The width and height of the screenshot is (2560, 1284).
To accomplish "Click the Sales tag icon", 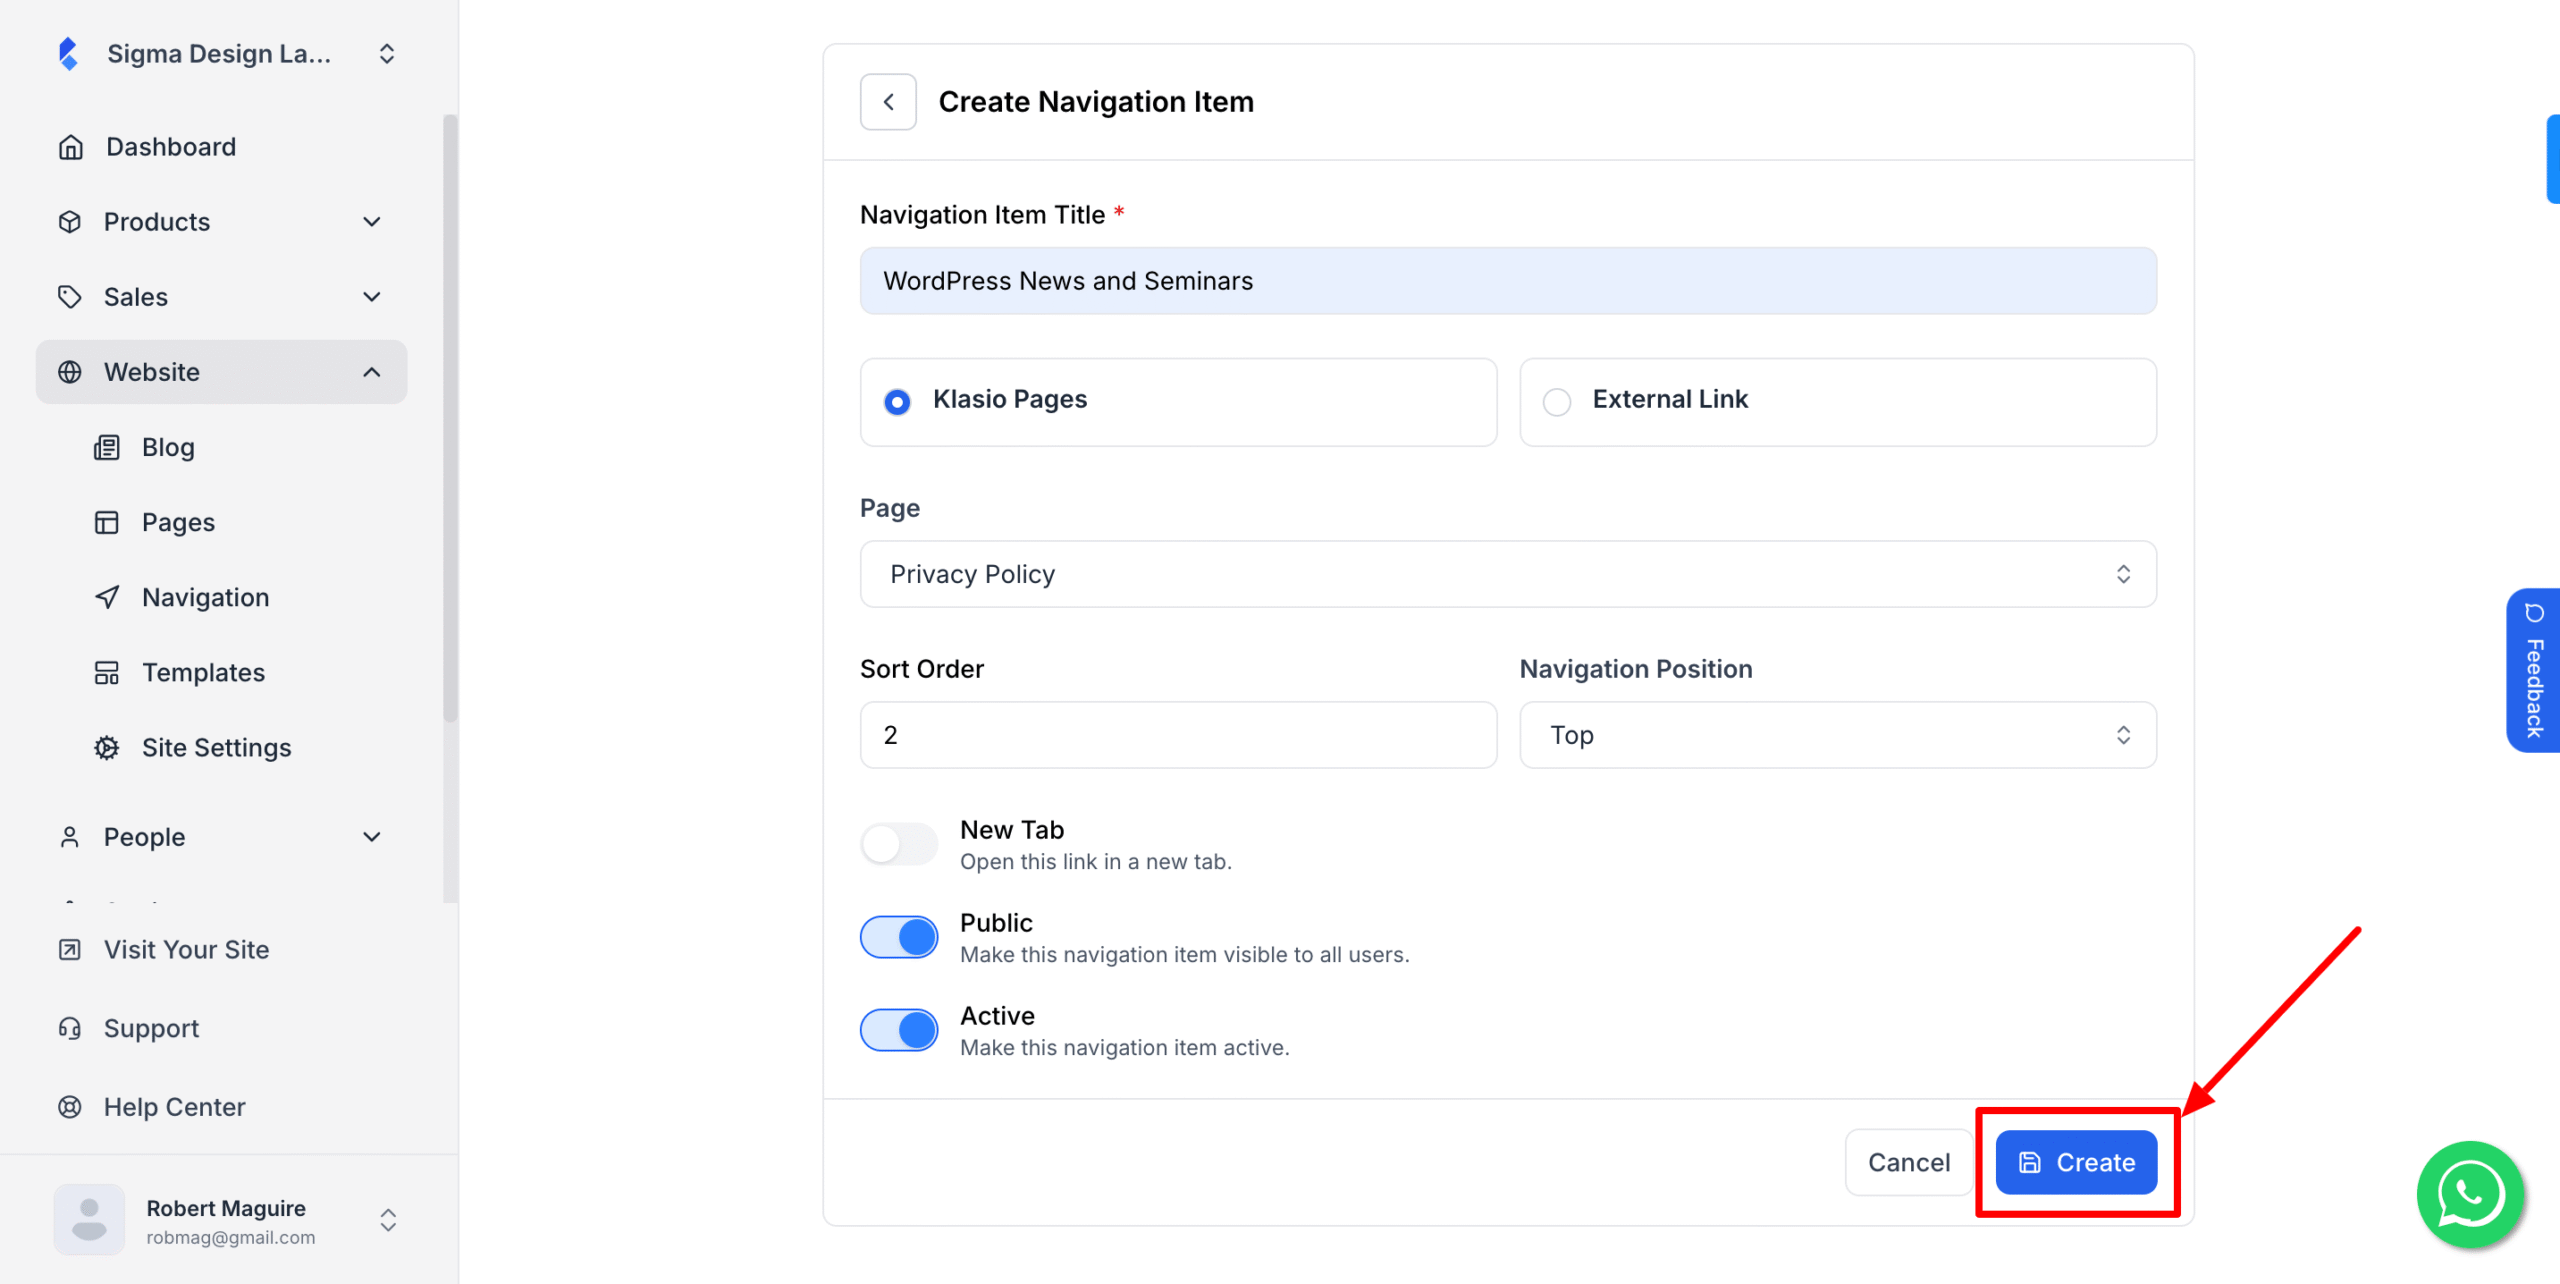I will pos(69,297).
